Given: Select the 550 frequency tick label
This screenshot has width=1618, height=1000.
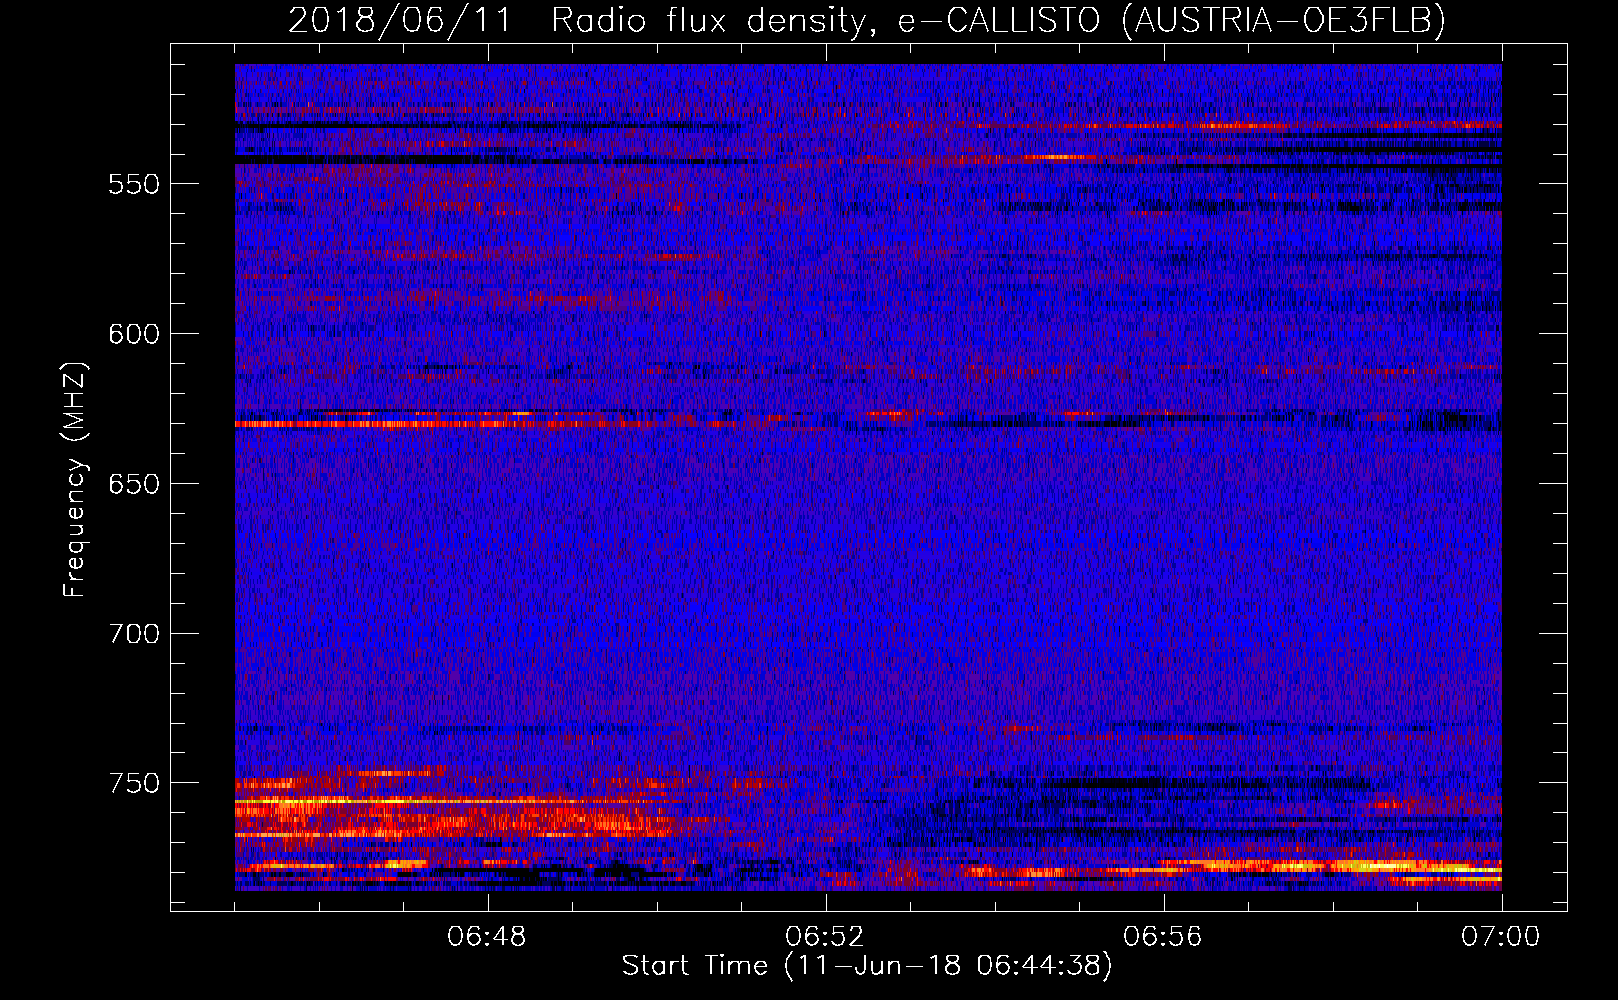Looking at the screenshot, I should 134,185.
